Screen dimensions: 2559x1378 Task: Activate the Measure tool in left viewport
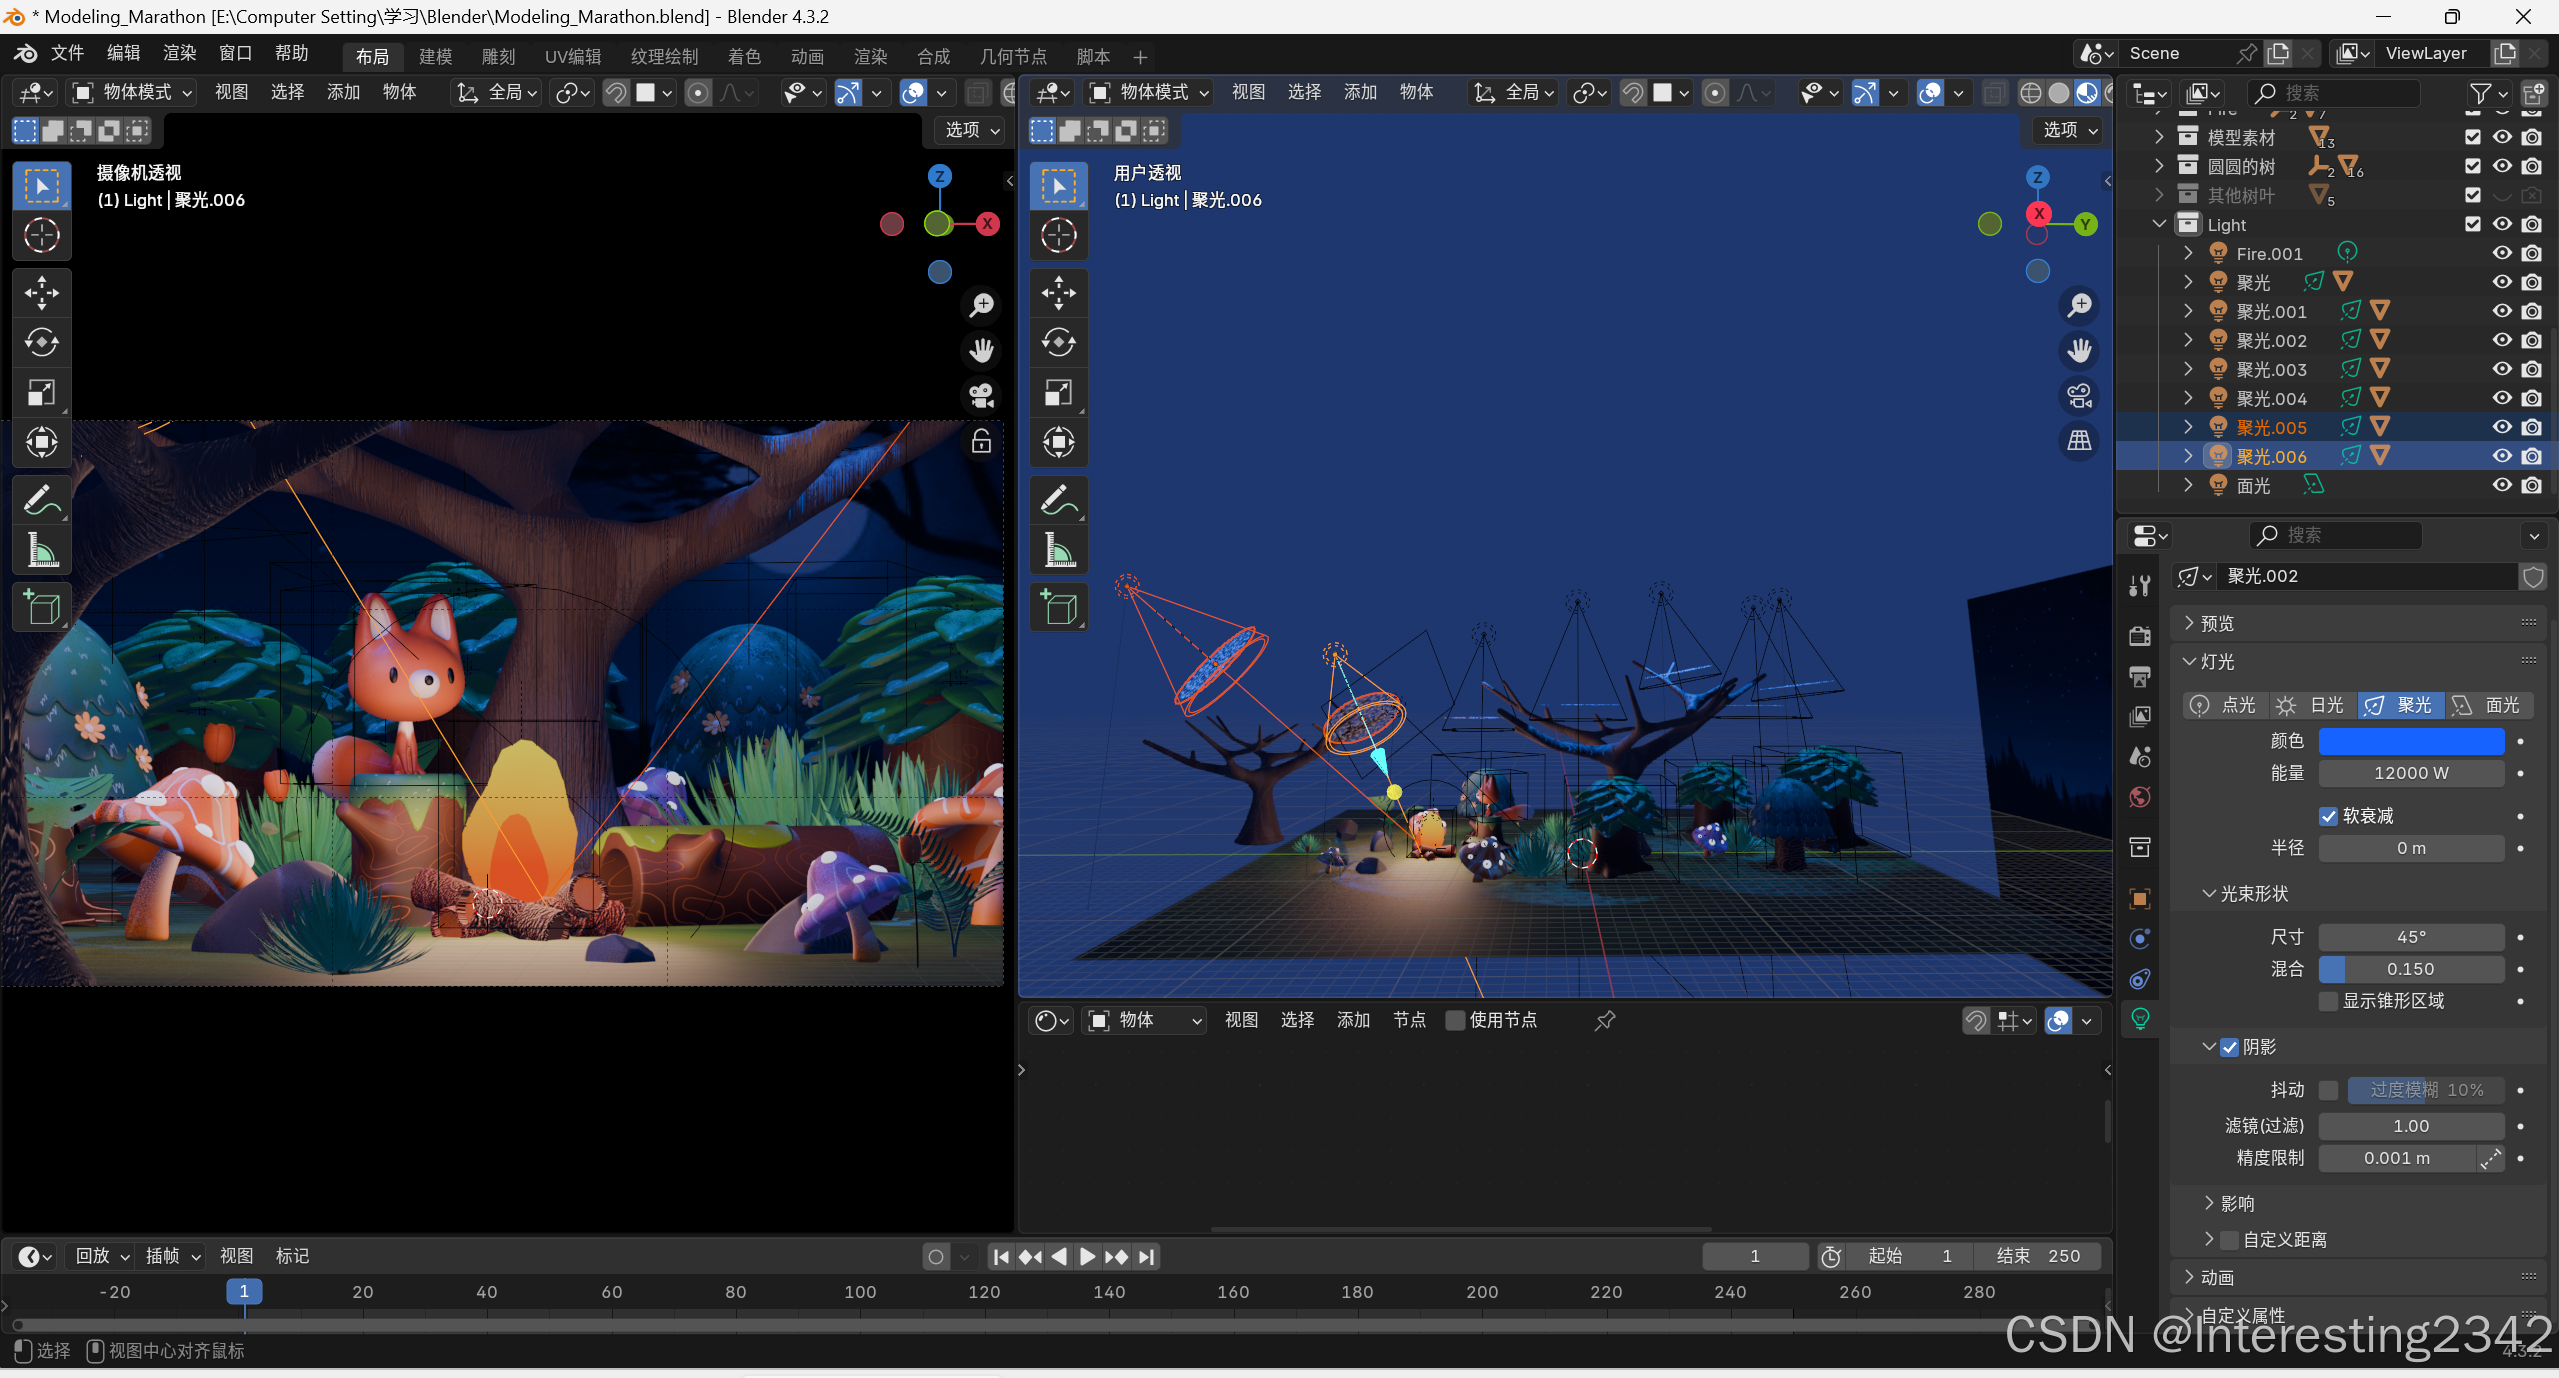41,550
